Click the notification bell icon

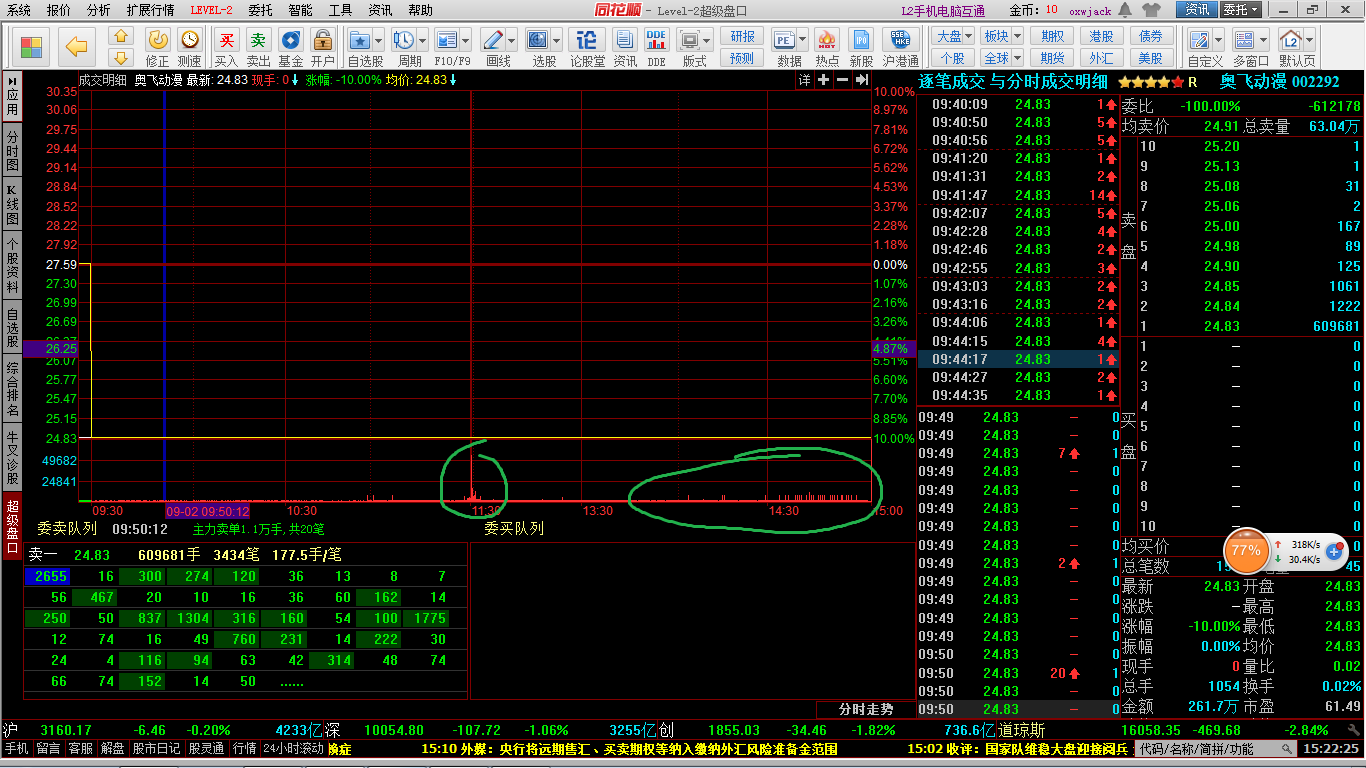click(x=1125, y=10)
